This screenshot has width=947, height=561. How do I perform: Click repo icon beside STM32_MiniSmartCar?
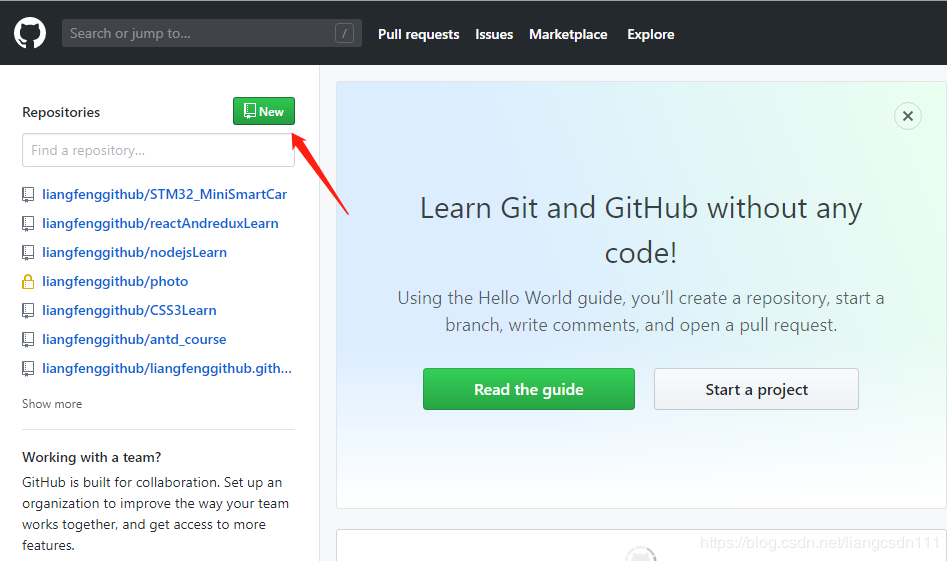[28, 194]
